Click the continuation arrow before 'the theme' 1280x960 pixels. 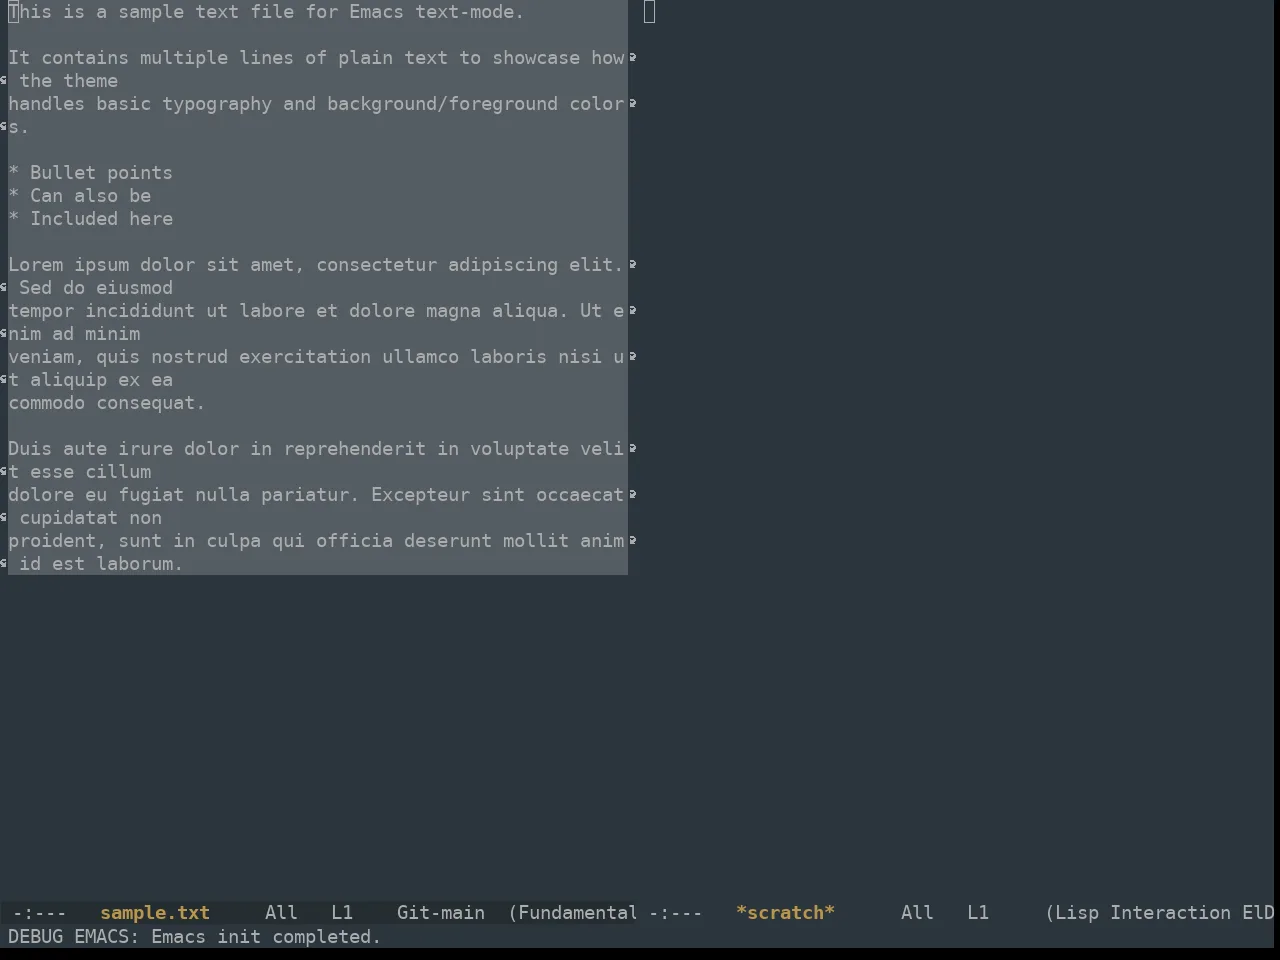(x=4, y=80)
